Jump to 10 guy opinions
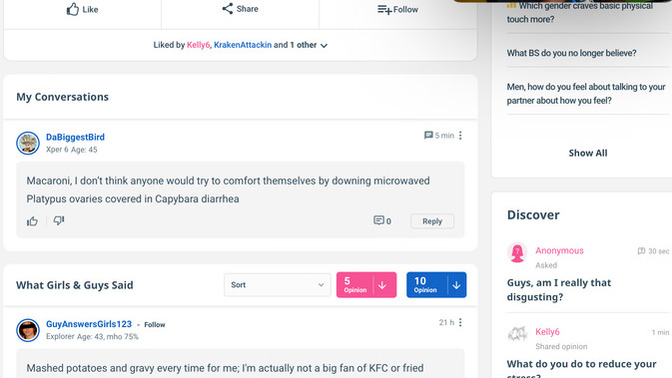 click(425, 285)
